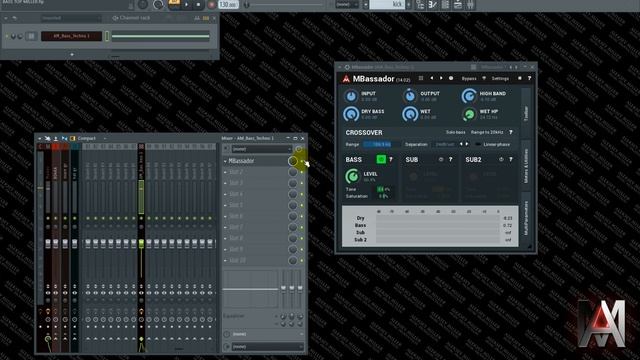Open MBassador Settings
Screen dimensions: 640x360
click(500, 78)
